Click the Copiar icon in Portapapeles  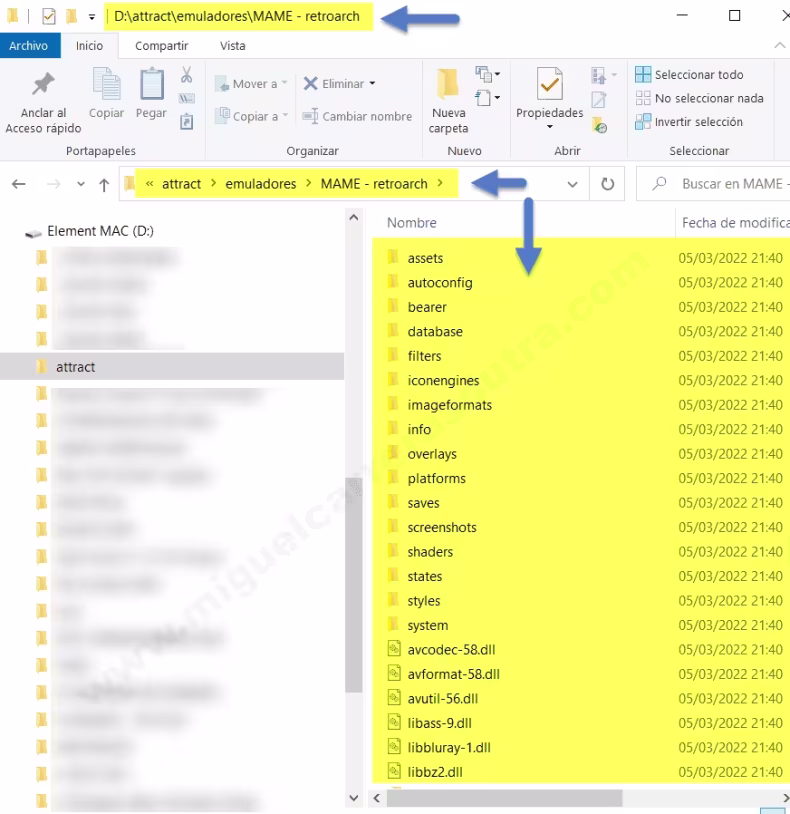[x=106, y=83]
